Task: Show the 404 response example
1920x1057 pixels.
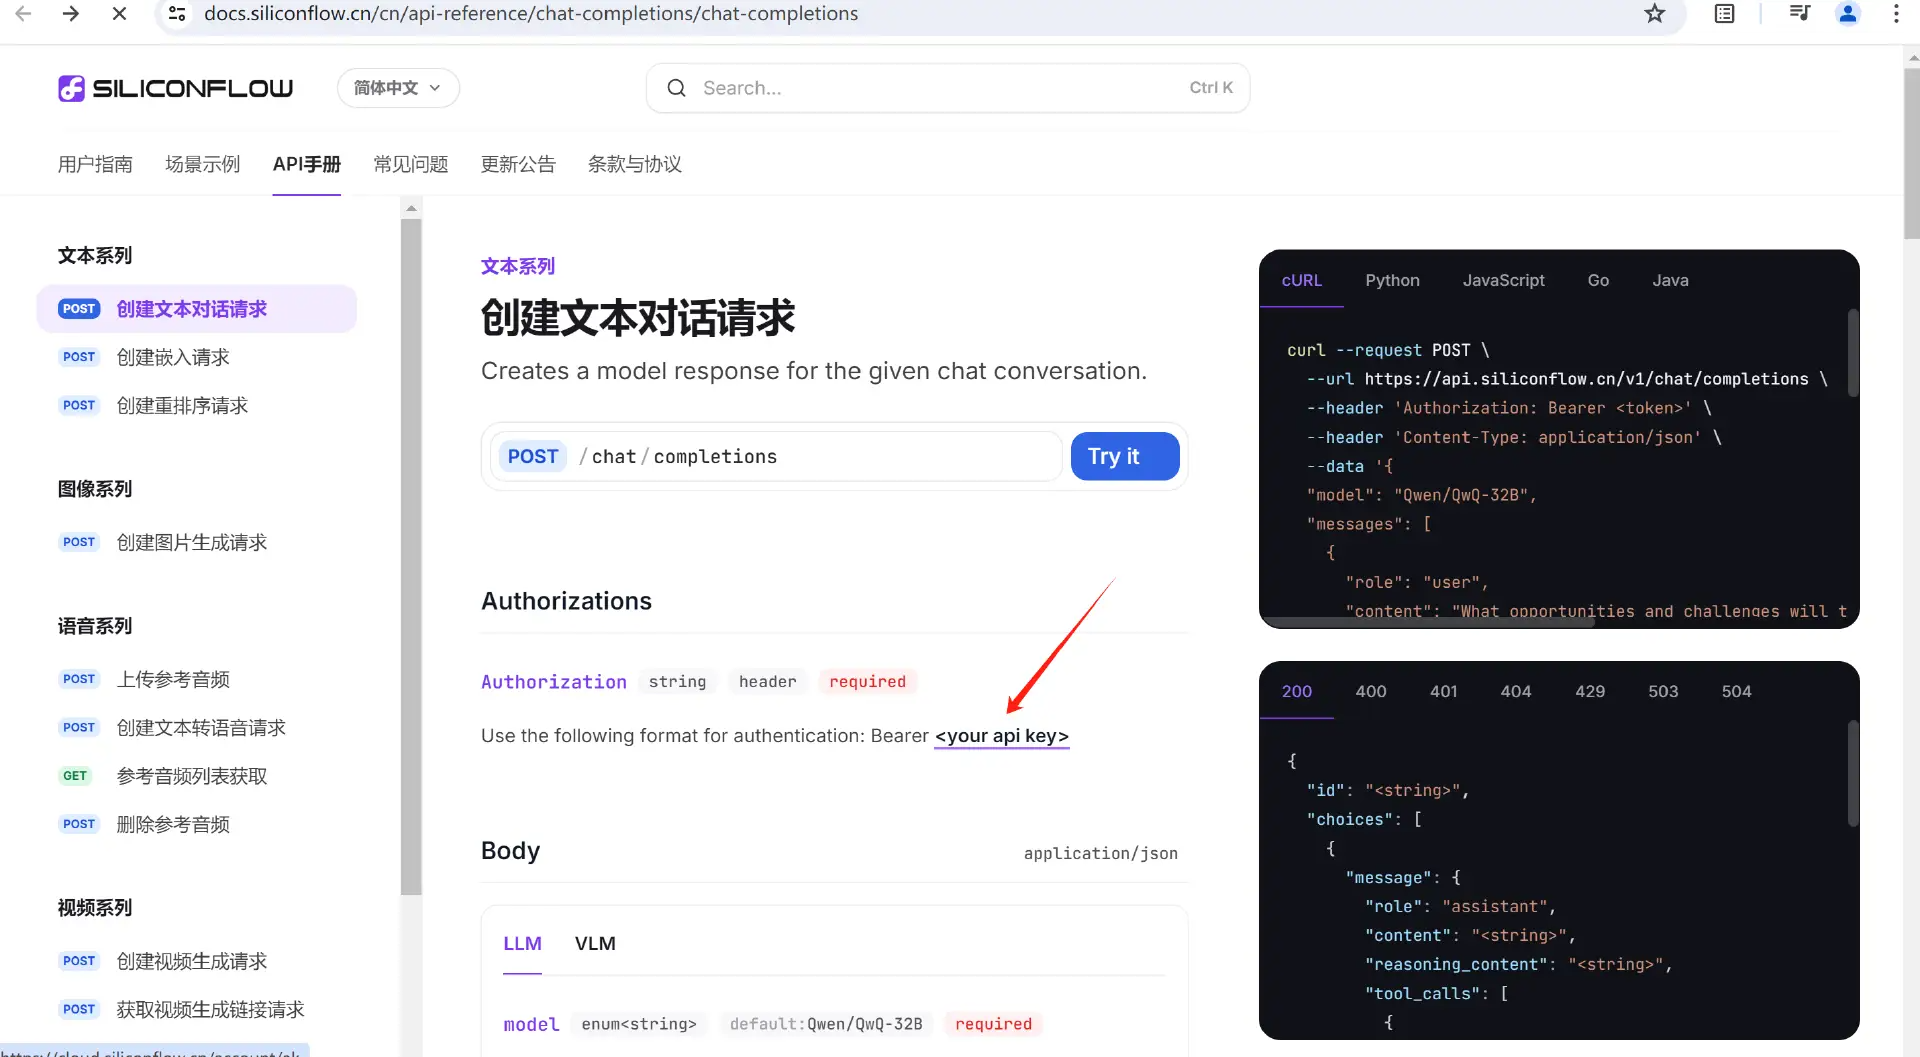Action: click(x=1516, y=691)
